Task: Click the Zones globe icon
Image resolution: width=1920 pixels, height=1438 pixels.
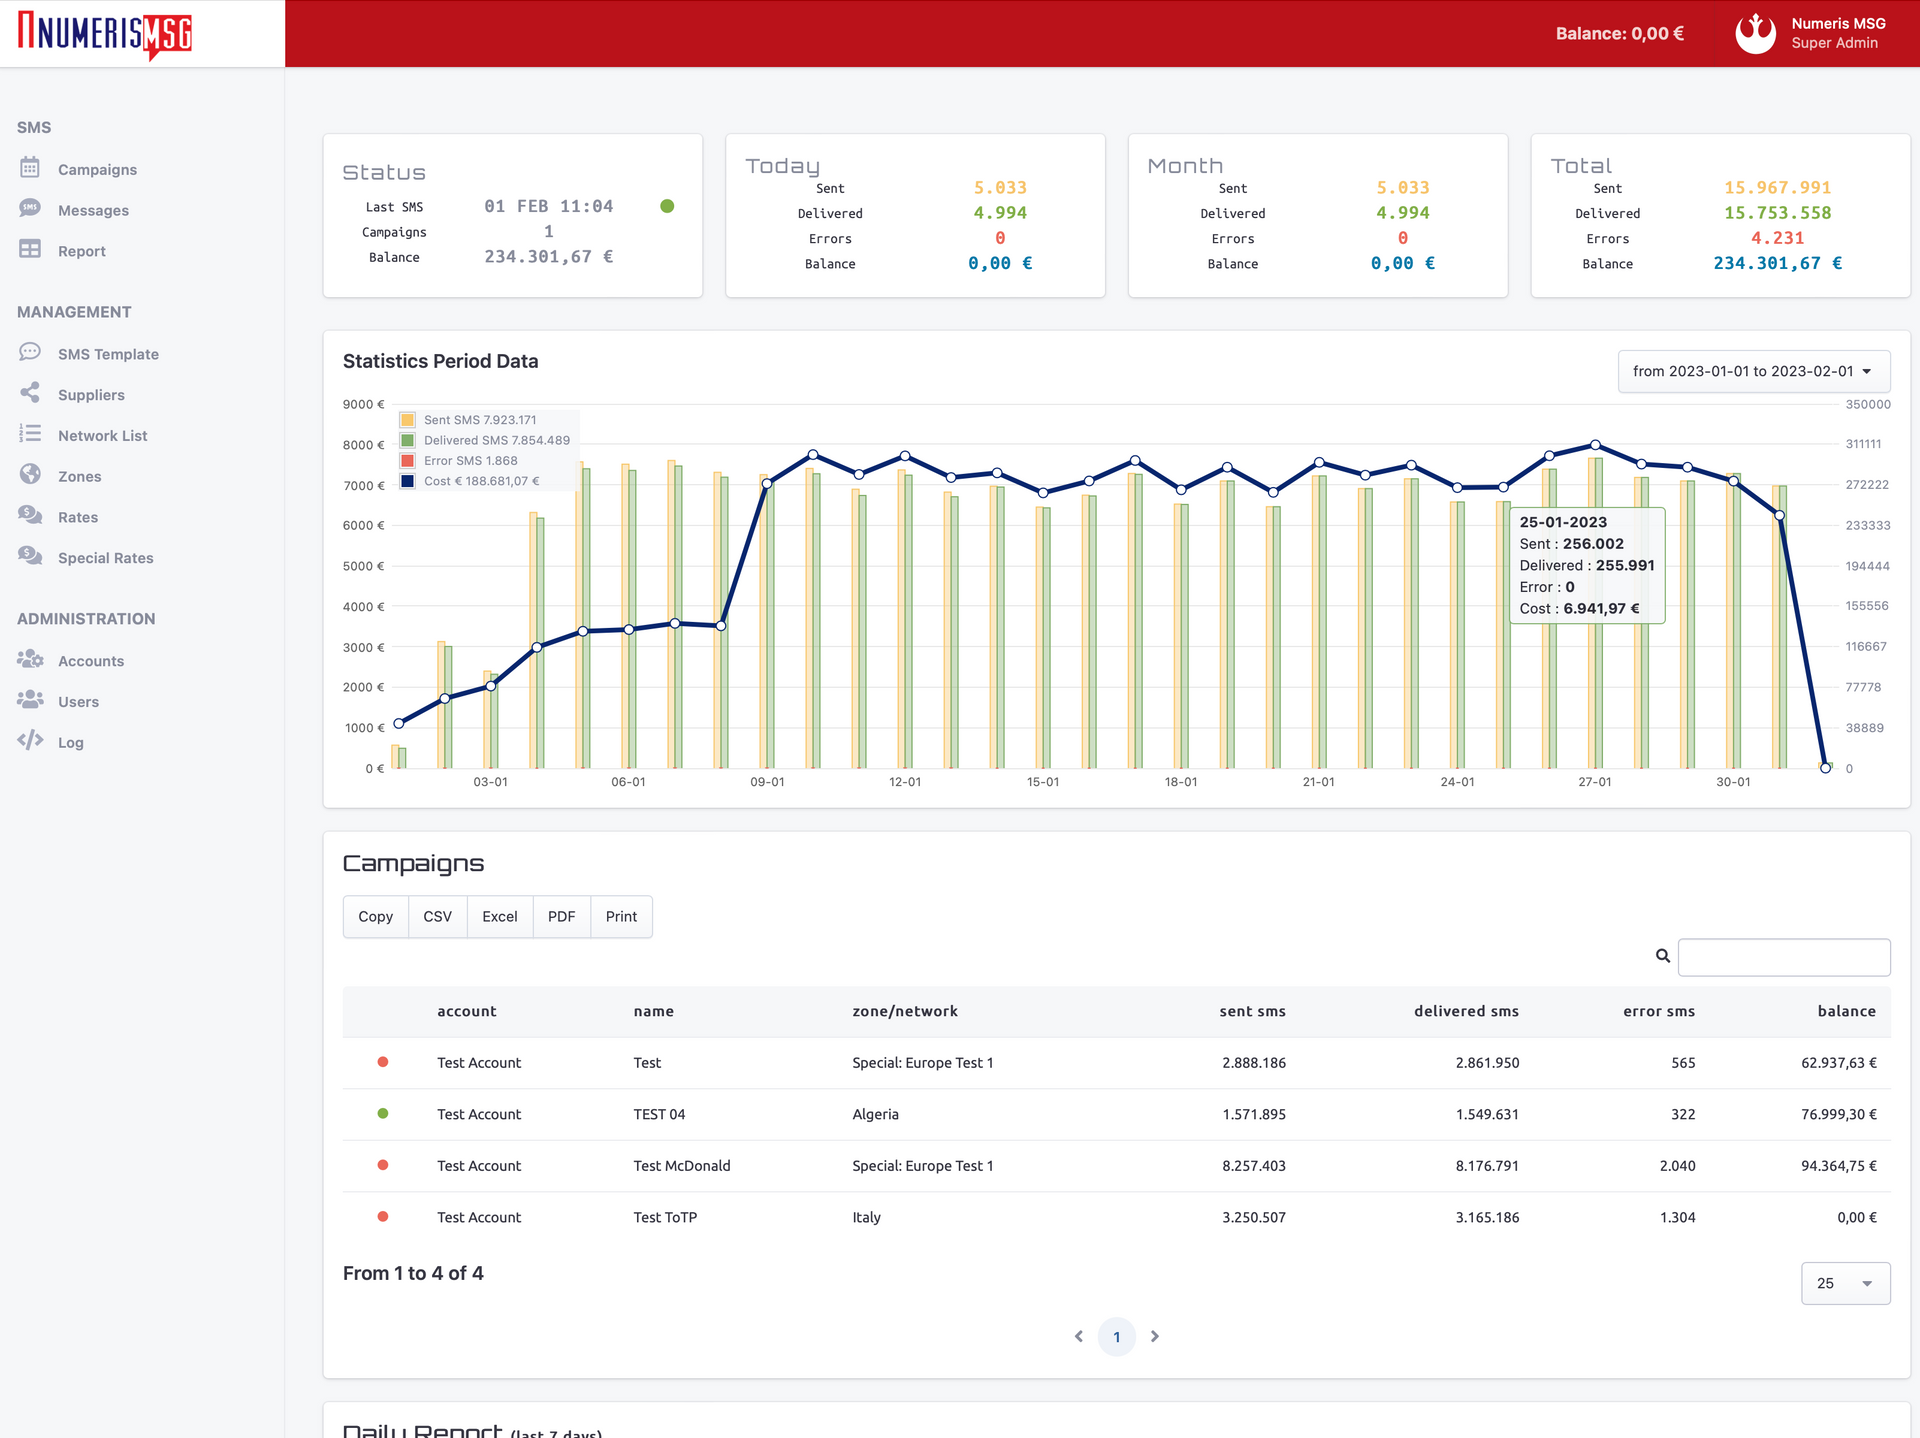Action: [30, 475]
